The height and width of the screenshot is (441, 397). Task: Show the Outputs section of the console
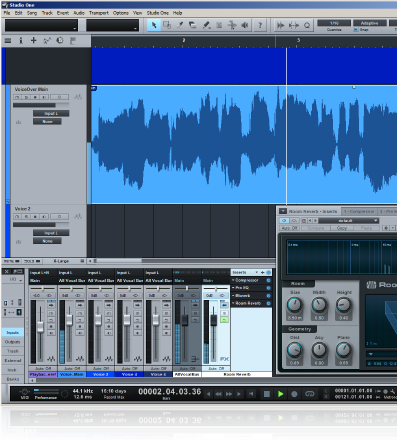point(13,342)
